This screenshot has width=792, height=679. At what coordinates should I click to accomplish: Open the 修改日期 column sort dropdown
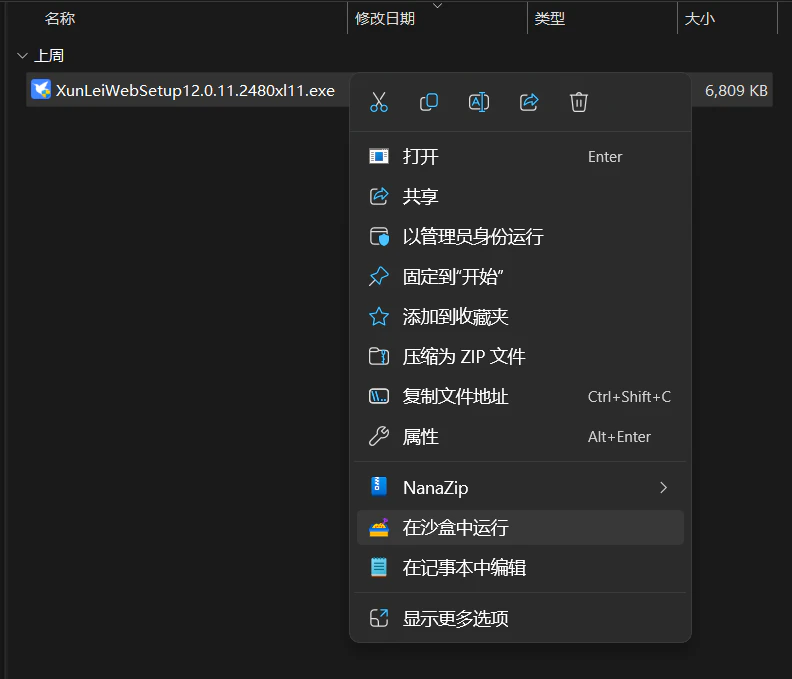tap(437, 6)
